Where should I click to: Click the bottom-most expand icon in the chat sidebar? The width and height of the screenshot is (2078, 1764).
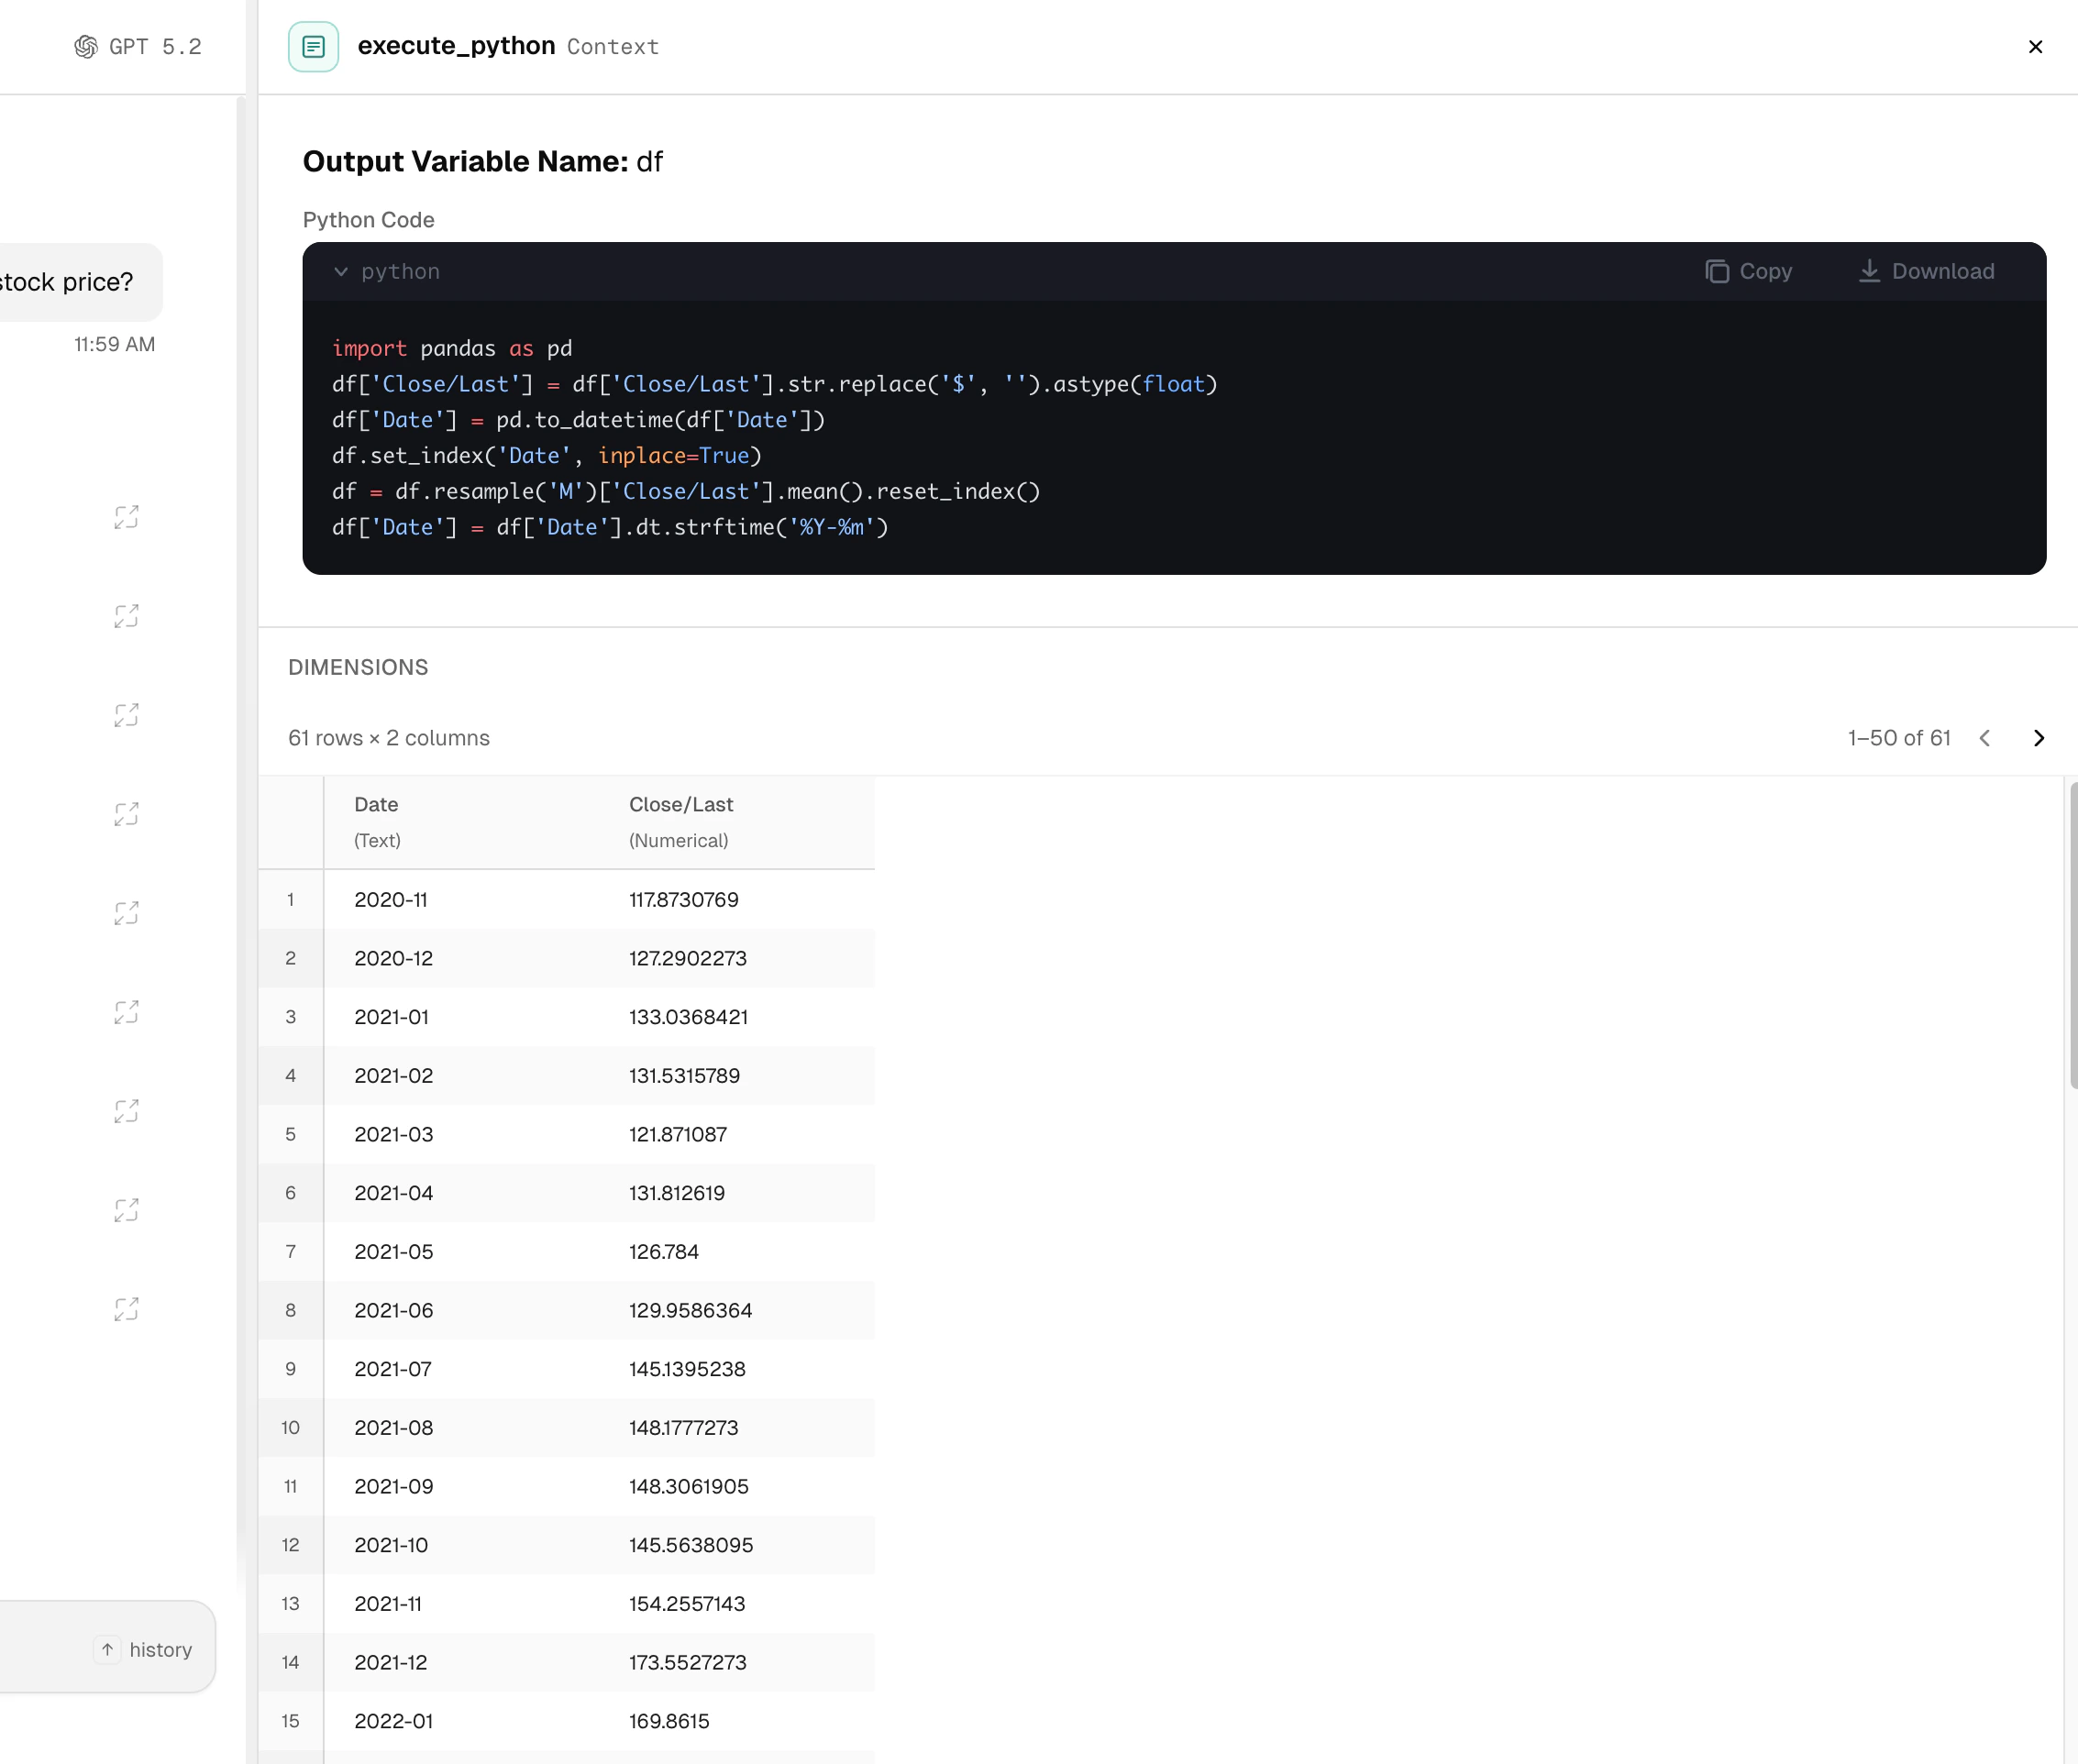click(x=126, y=1308)
